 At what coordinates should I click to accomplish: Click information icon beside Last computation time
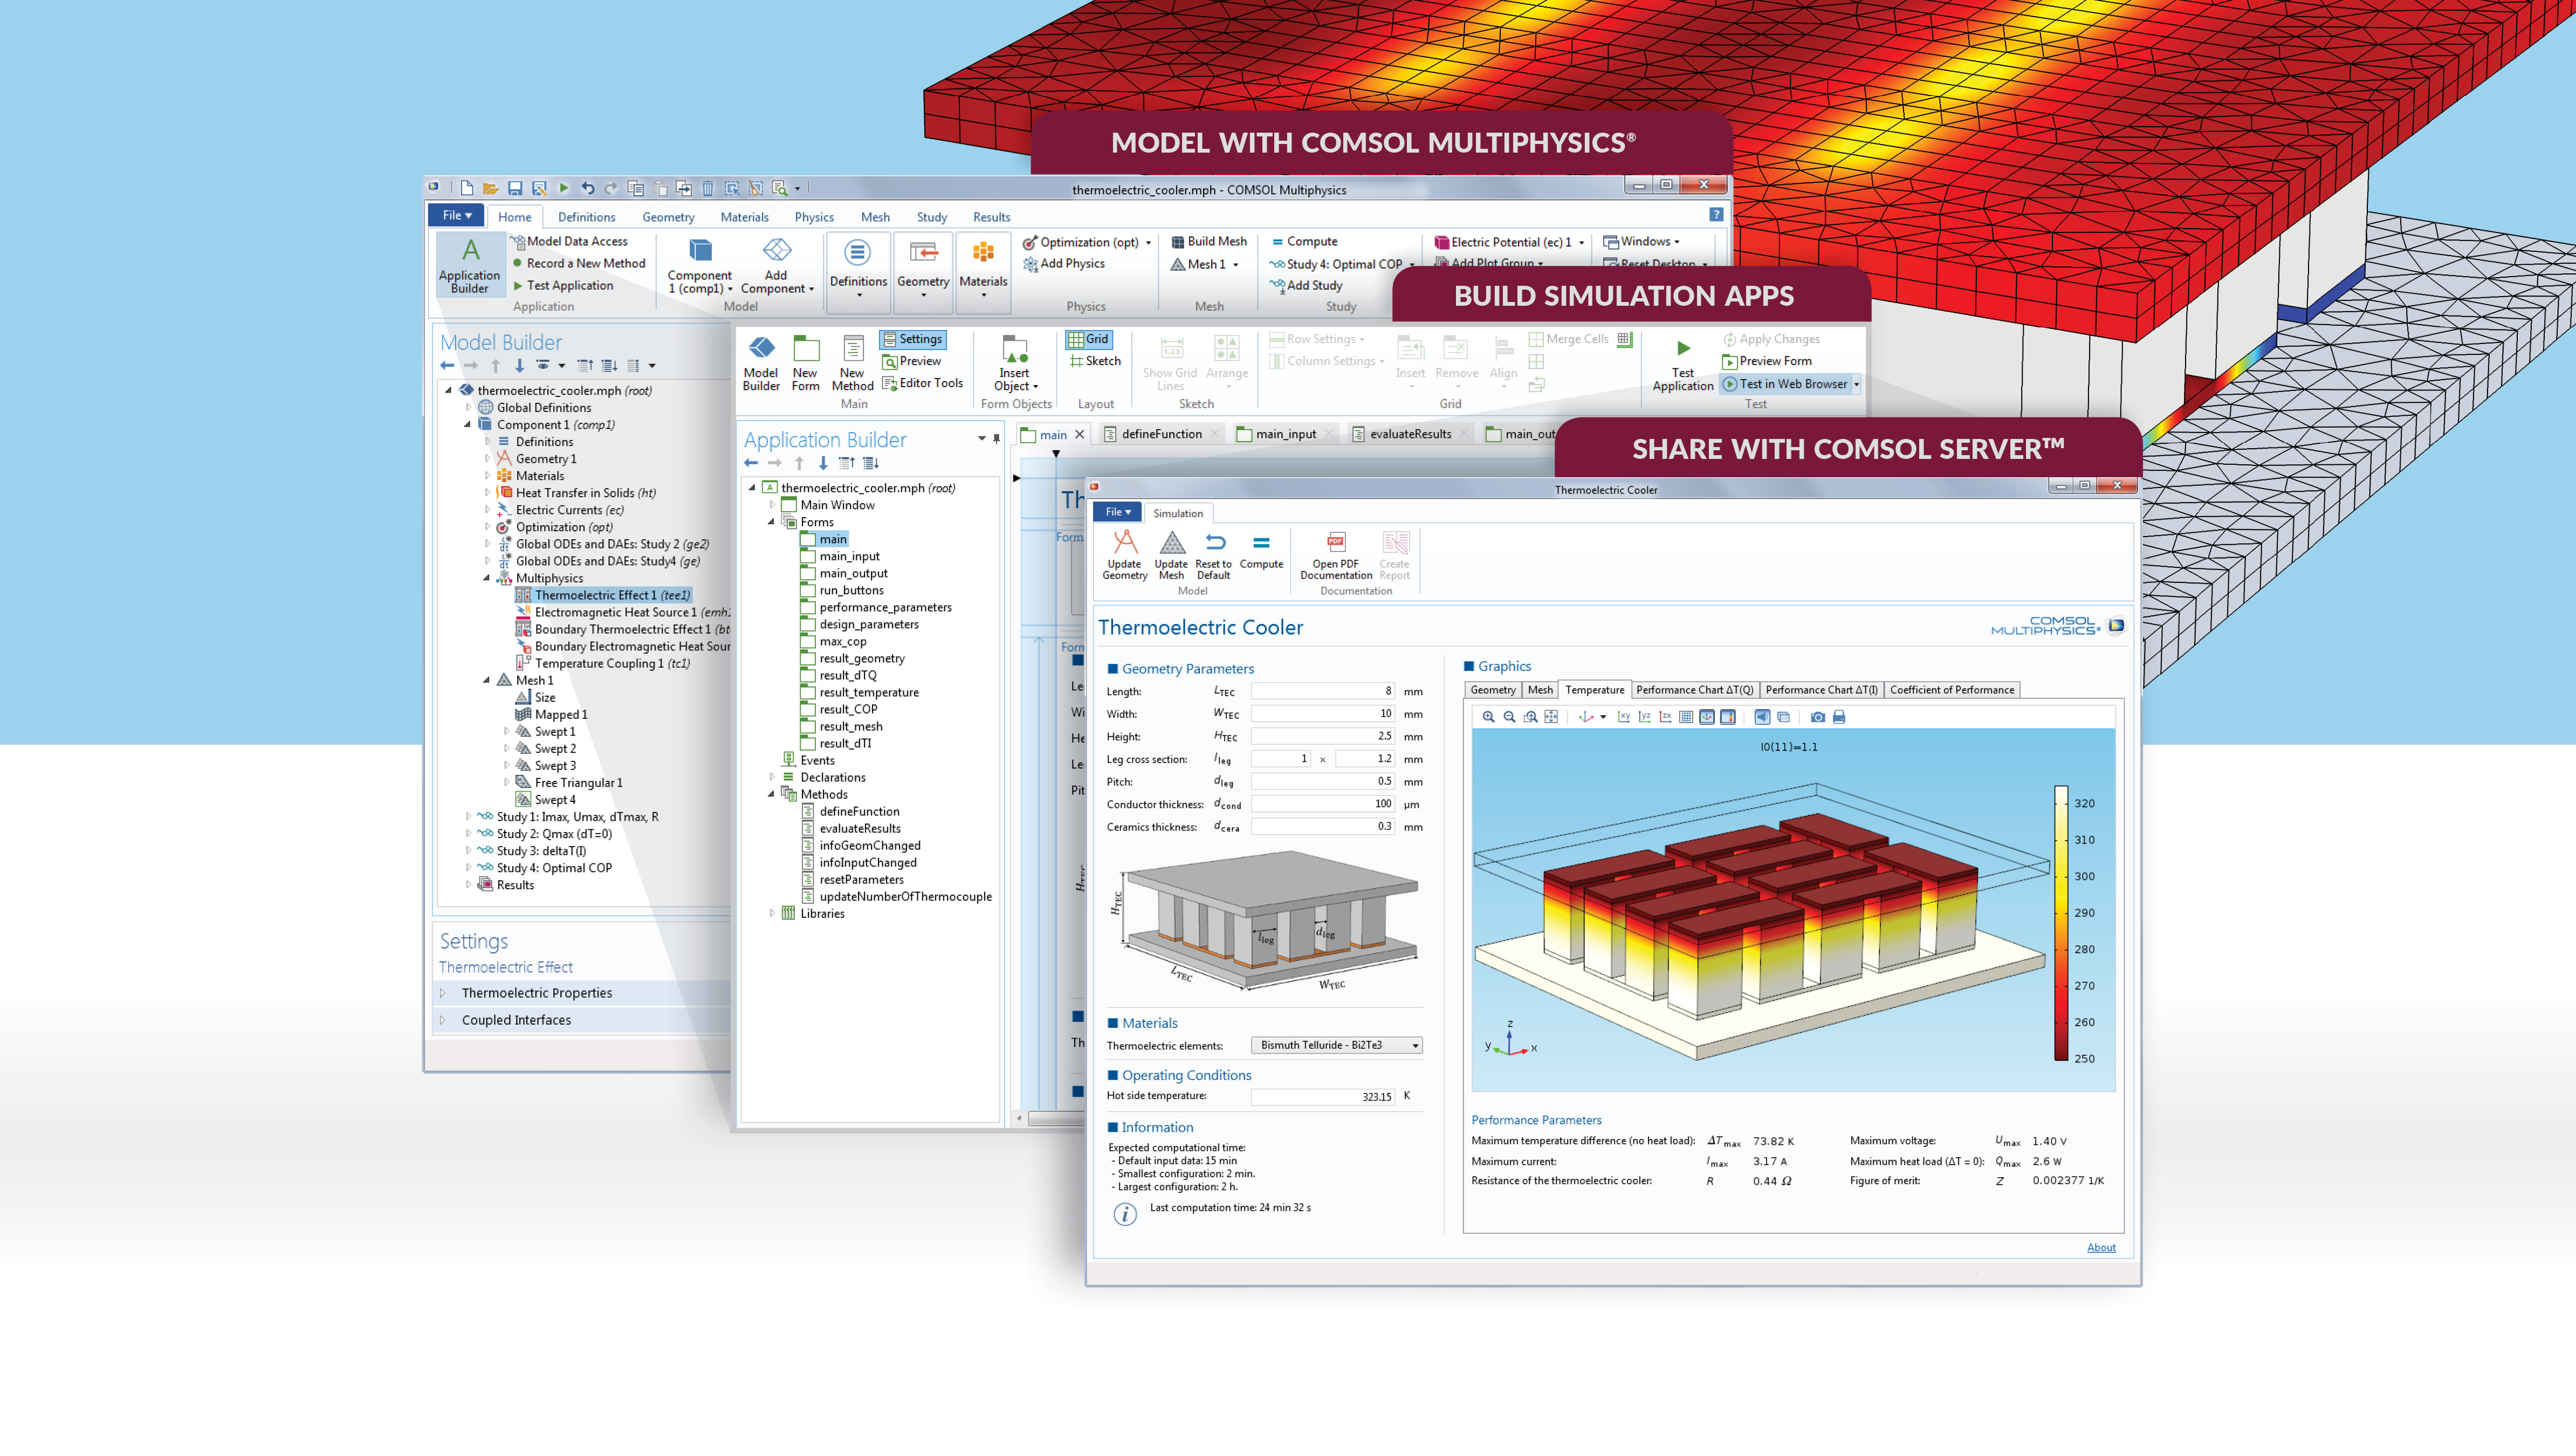[1125, 1214]
